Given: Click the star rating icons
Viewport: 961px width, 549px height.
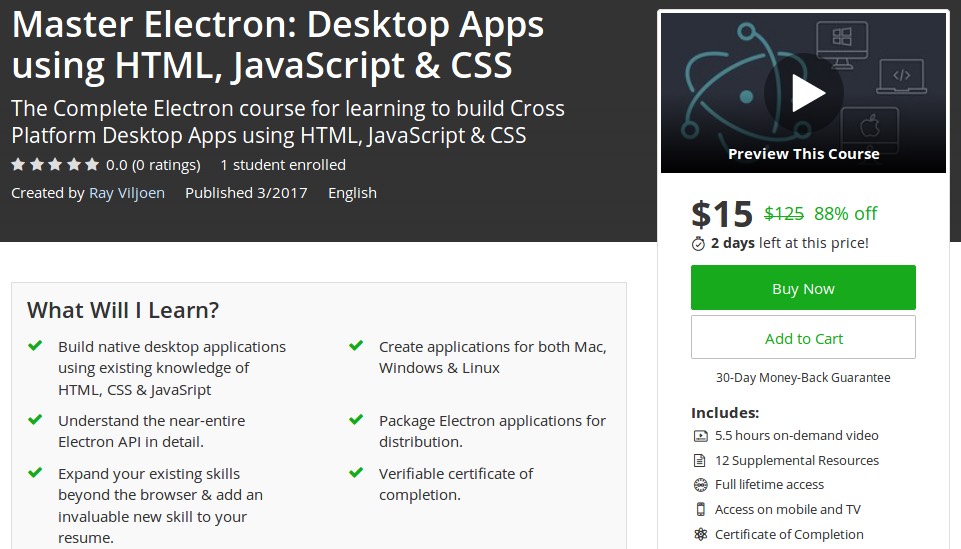Looking at the screenshot, I should (55, 165).
